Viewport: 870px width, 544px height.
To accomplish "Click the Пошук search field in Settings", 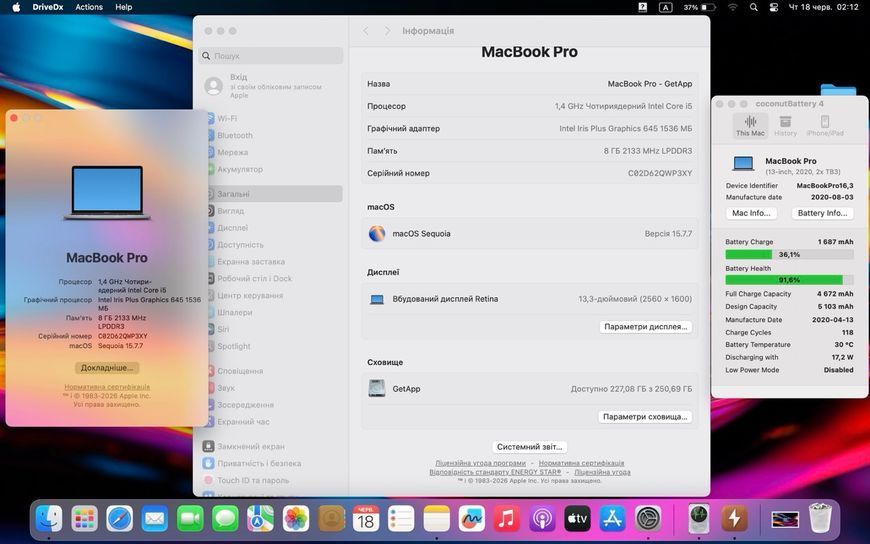I will (x=271, y=56).
